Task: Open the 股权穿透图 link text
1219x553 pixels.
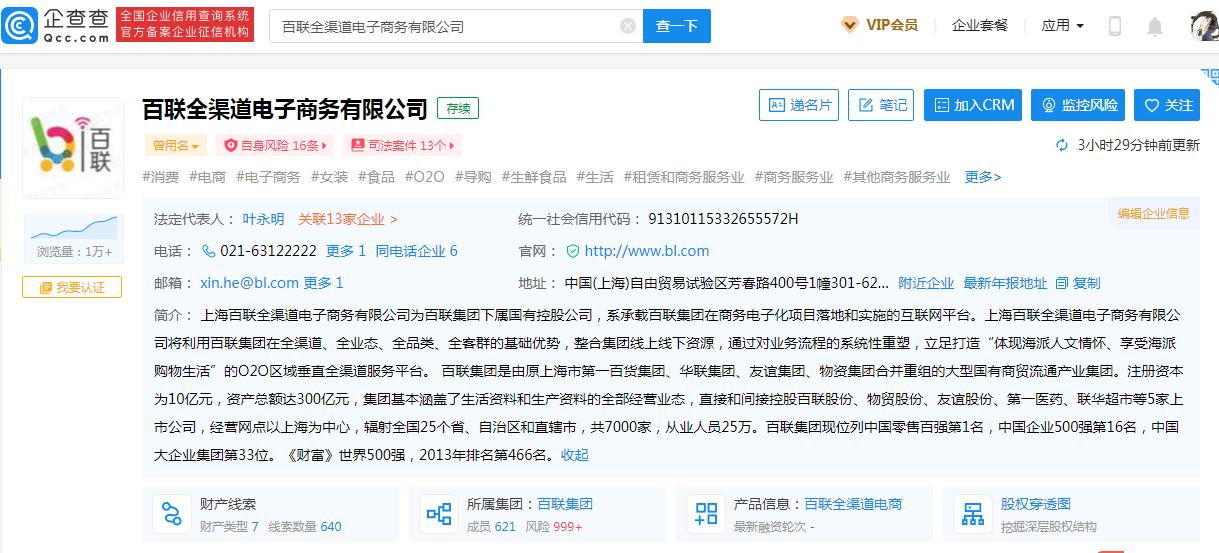Action: (x=1035, y=504)
